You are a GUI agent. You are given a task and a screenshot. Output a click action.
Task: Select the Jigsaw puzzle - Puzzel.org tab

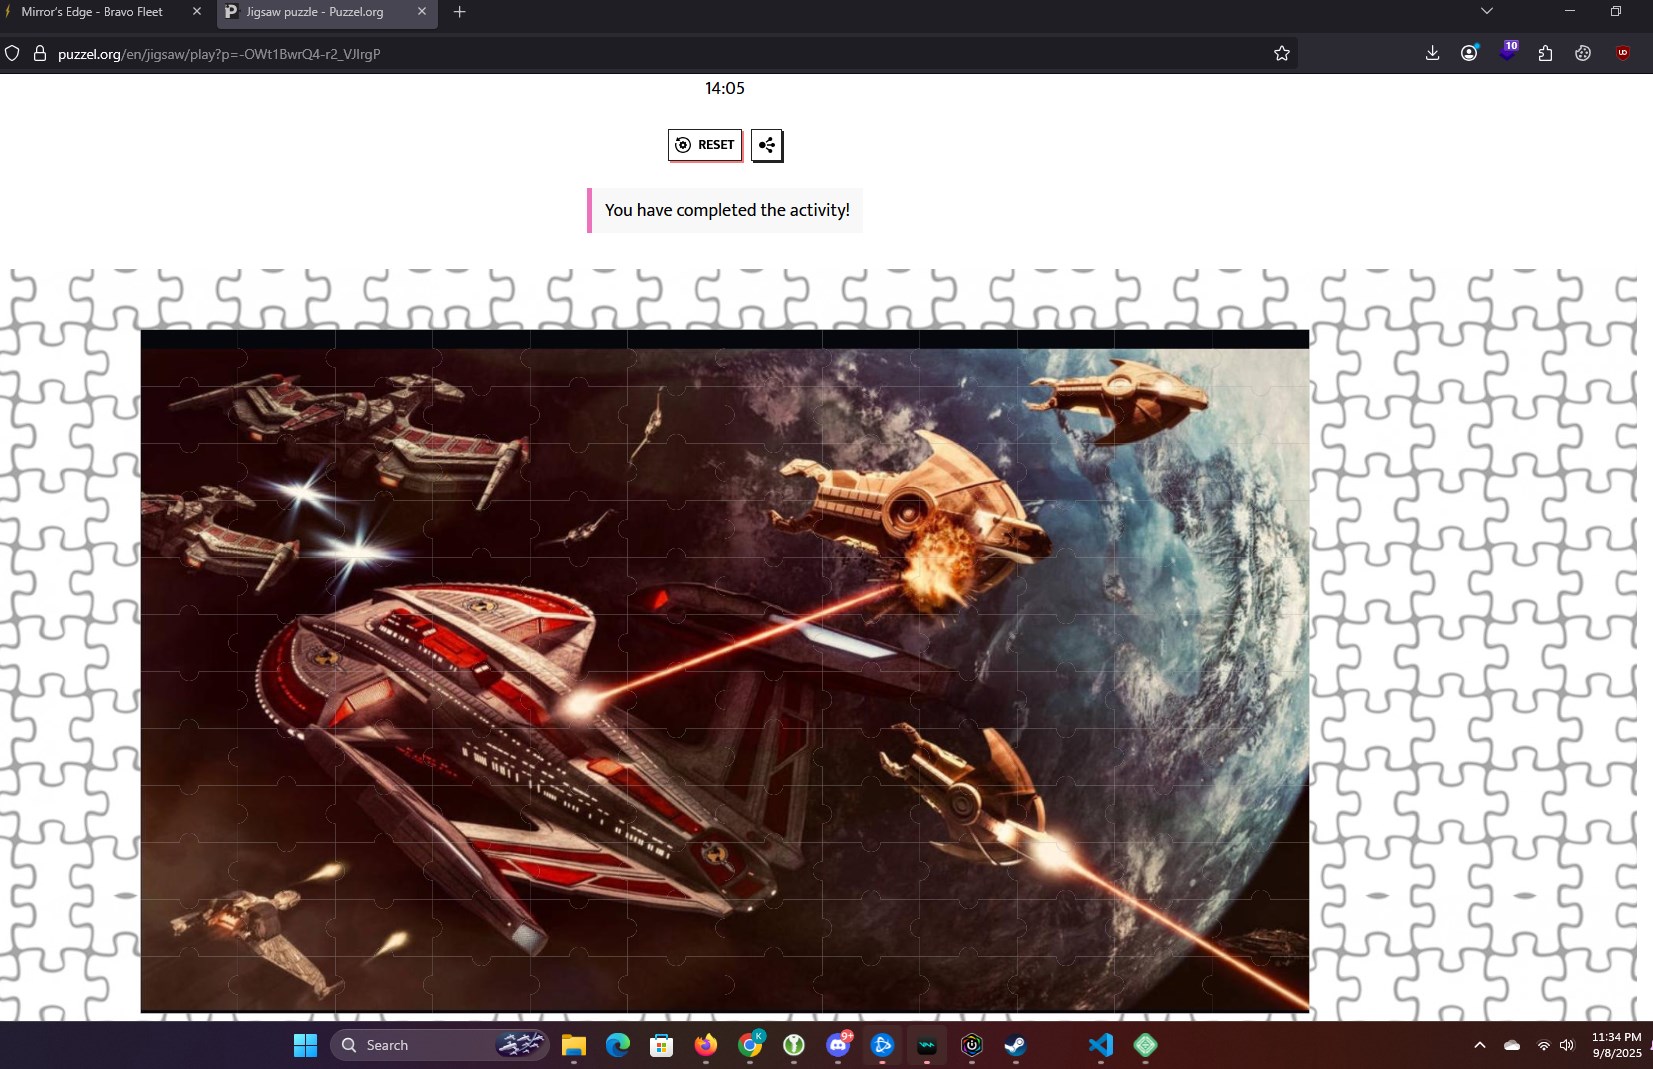[315, 12]
